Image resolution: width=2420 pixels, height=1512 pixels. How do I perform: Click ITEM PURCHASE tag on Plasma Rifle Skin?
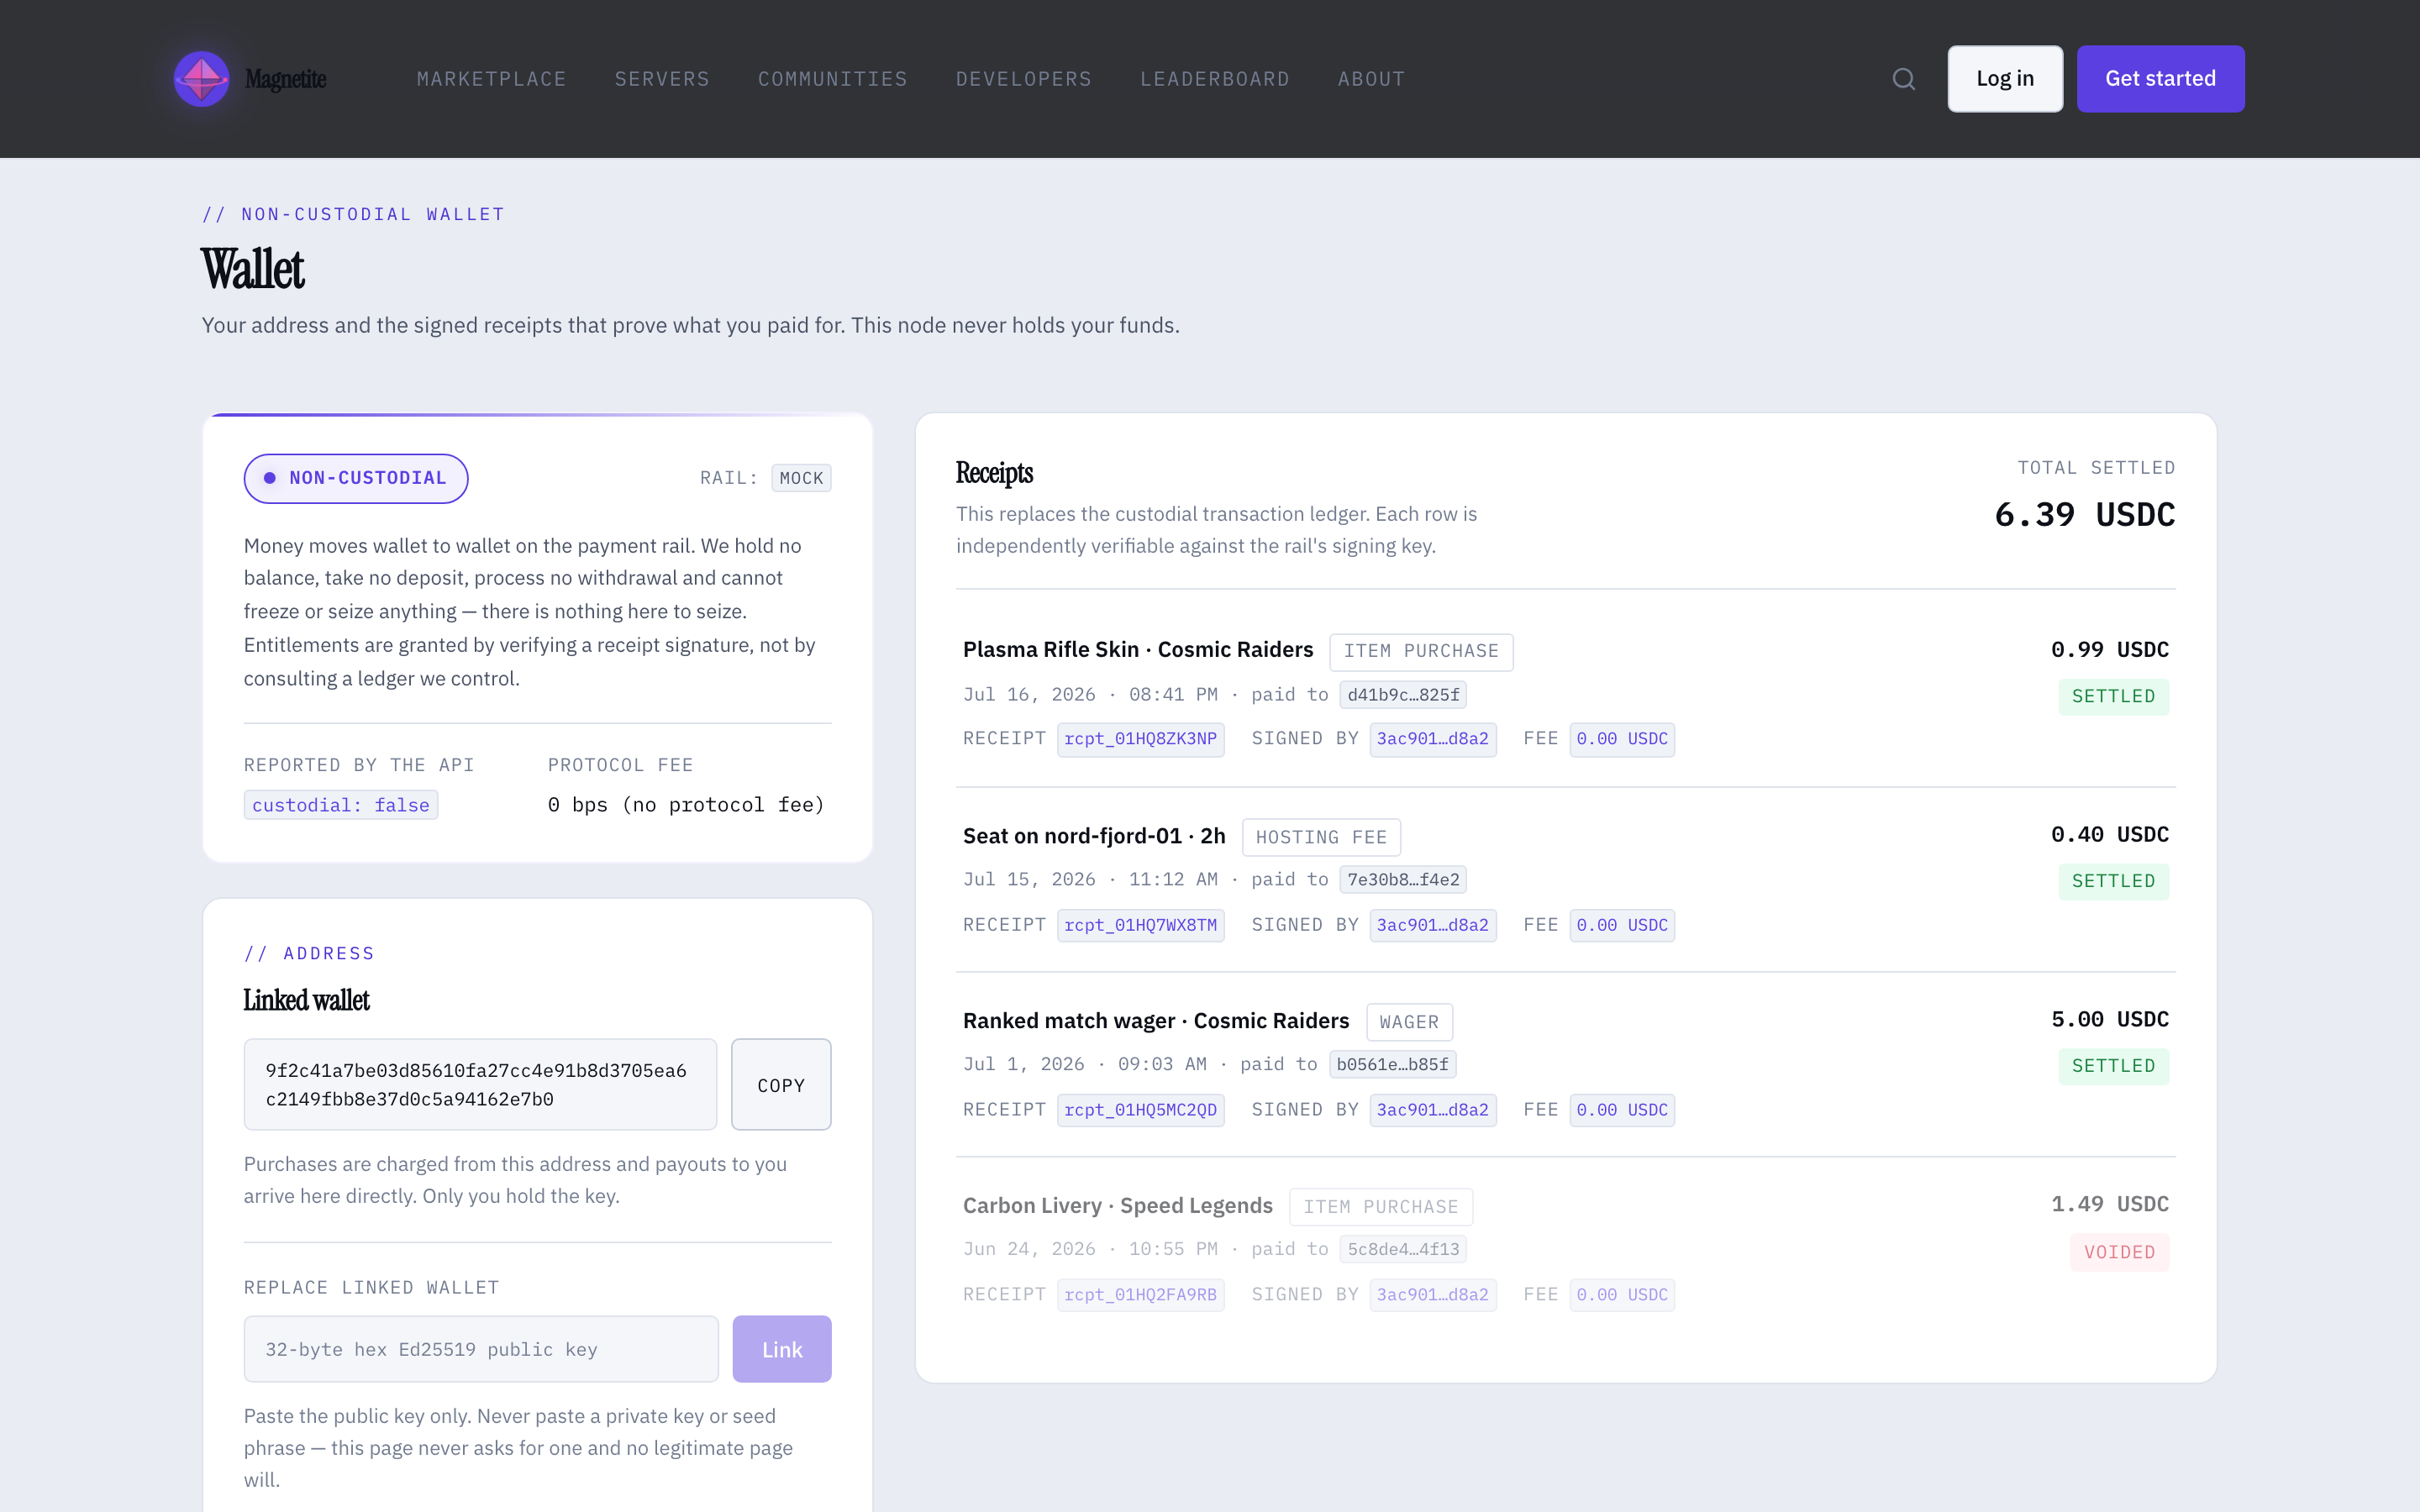pos(1421,652)
